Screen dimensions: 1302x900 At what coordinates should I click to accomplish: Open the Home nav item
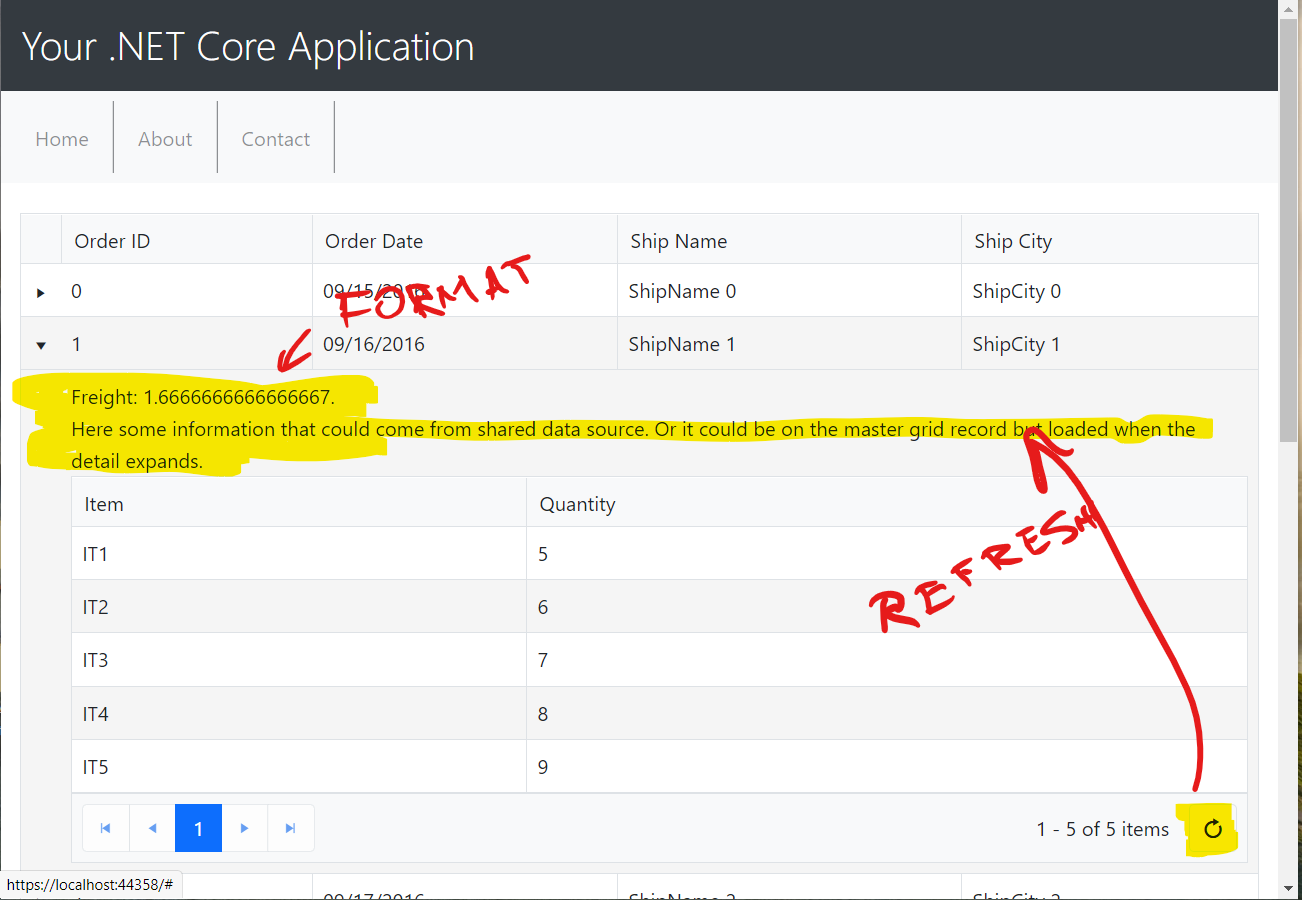point(62,139)
